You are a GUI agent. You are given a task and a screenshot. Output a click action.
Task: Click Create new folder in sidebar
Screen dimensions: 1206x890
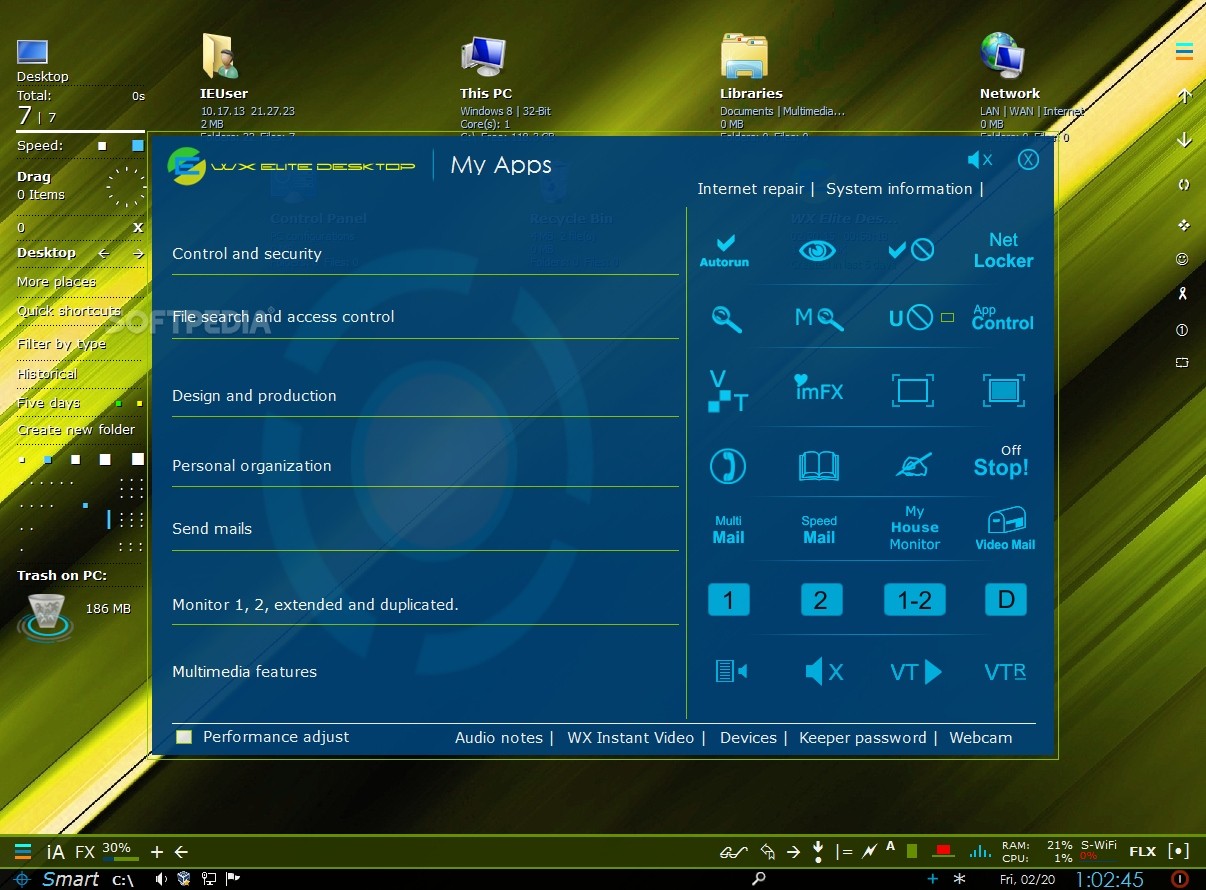tap(76, 430)
